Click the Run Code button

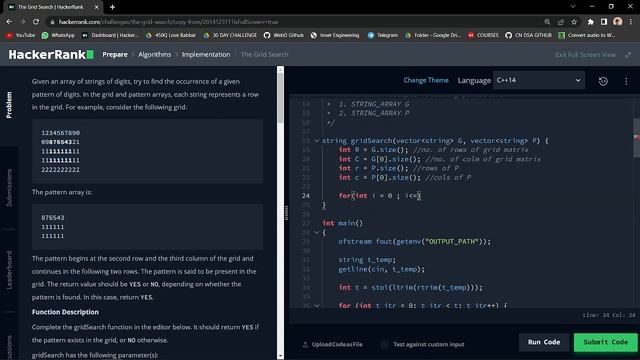click(x=544, y=342)
